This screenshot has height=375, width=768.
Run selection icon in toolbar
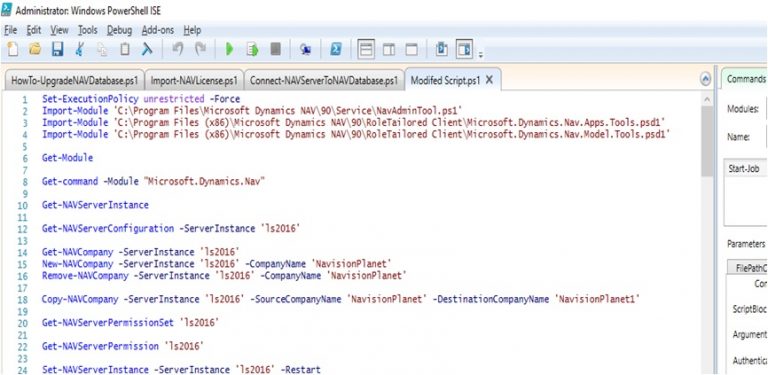pyautogui.click(x=252, y=49)
